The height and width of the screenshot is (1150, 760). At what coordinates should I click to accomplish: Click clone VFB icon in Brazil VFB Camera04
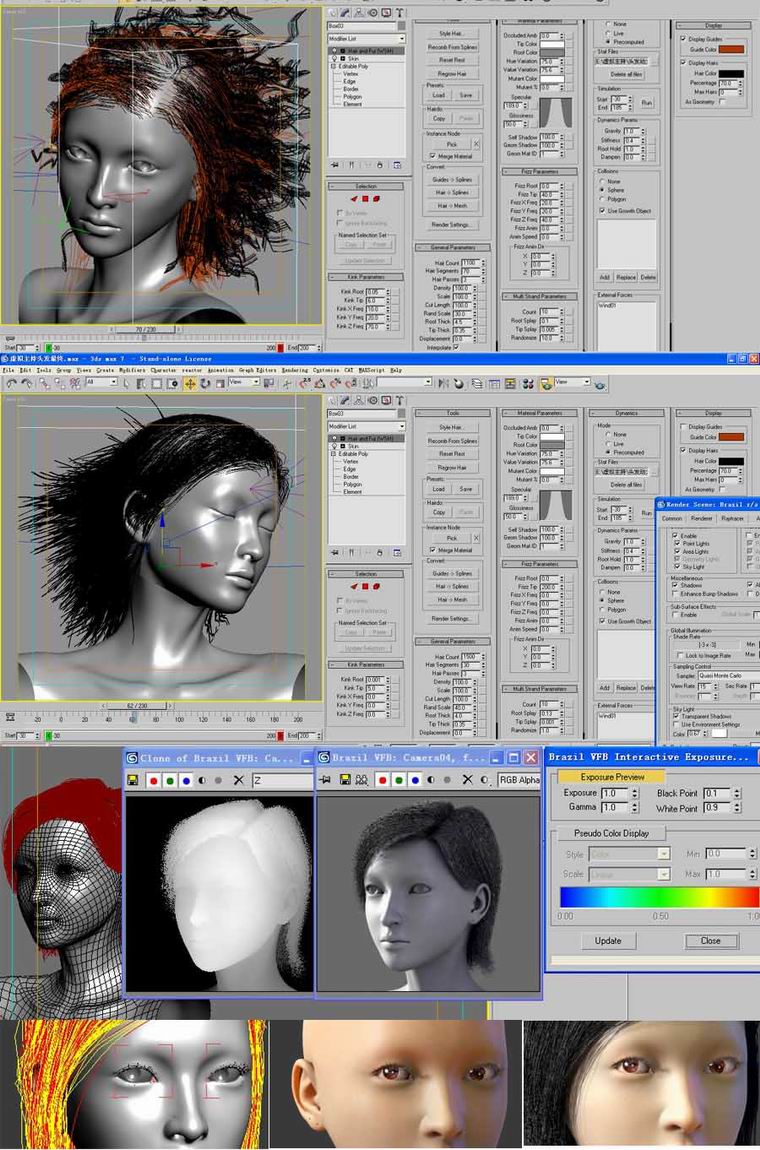point(362,780)
